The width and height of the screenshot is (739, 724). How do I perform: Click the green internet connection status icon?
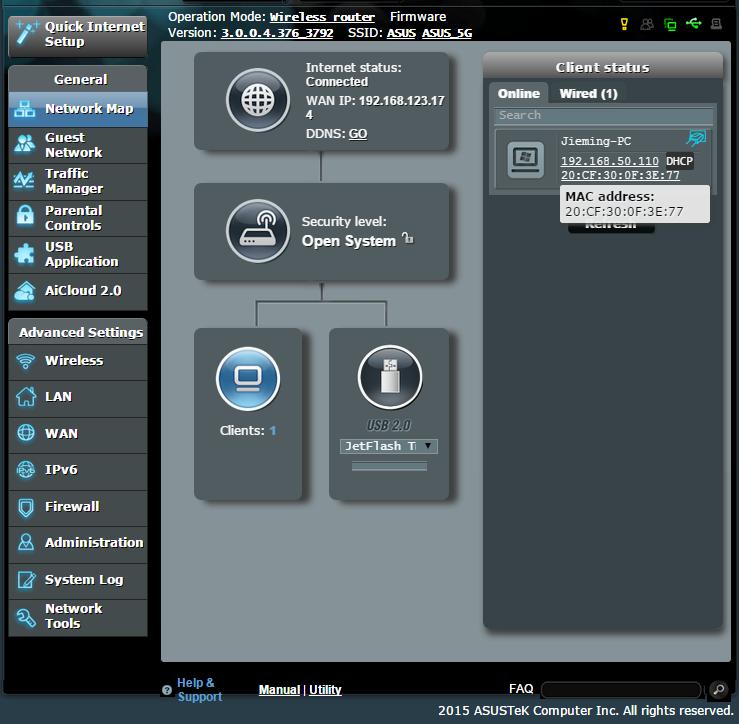click(x=670, y=24)
